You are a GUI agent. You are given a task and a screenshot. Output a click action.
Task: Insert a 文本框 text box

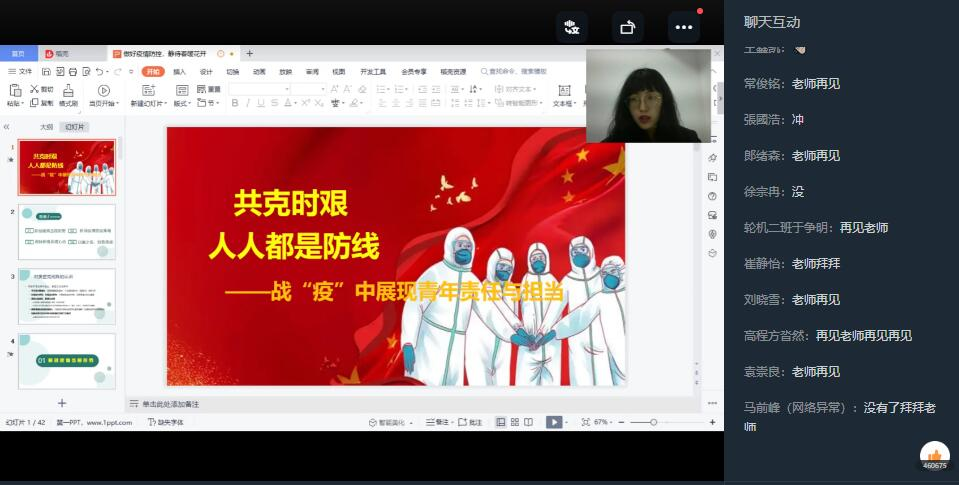pos(563,96)
